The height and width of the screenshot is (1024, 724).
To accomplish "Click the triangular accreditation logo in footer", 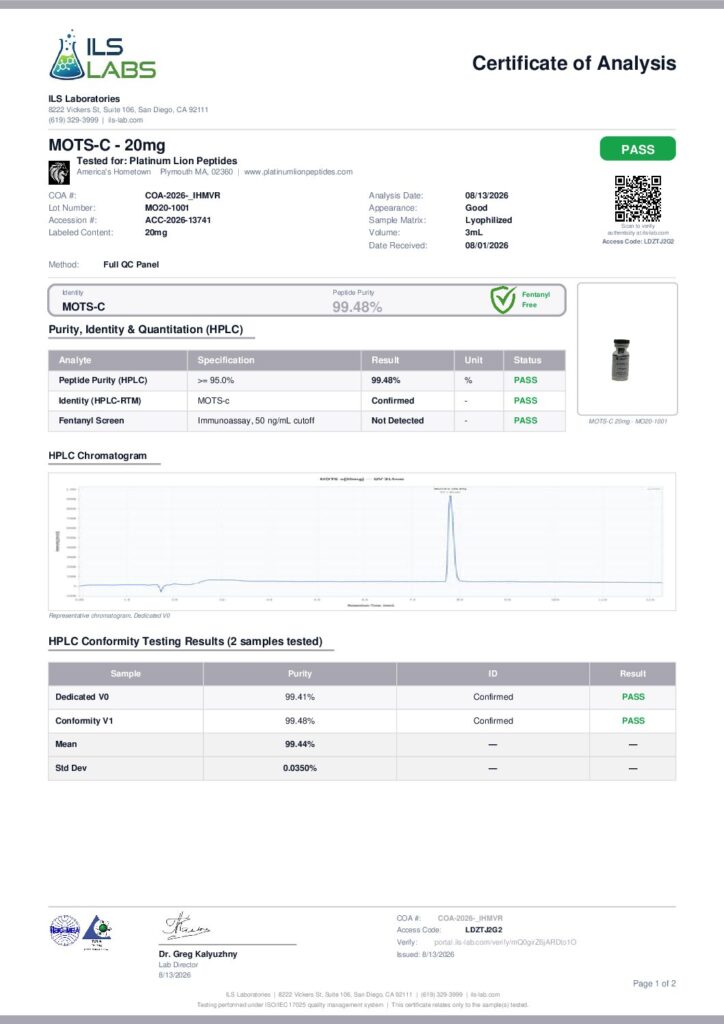I will (97, 931).
